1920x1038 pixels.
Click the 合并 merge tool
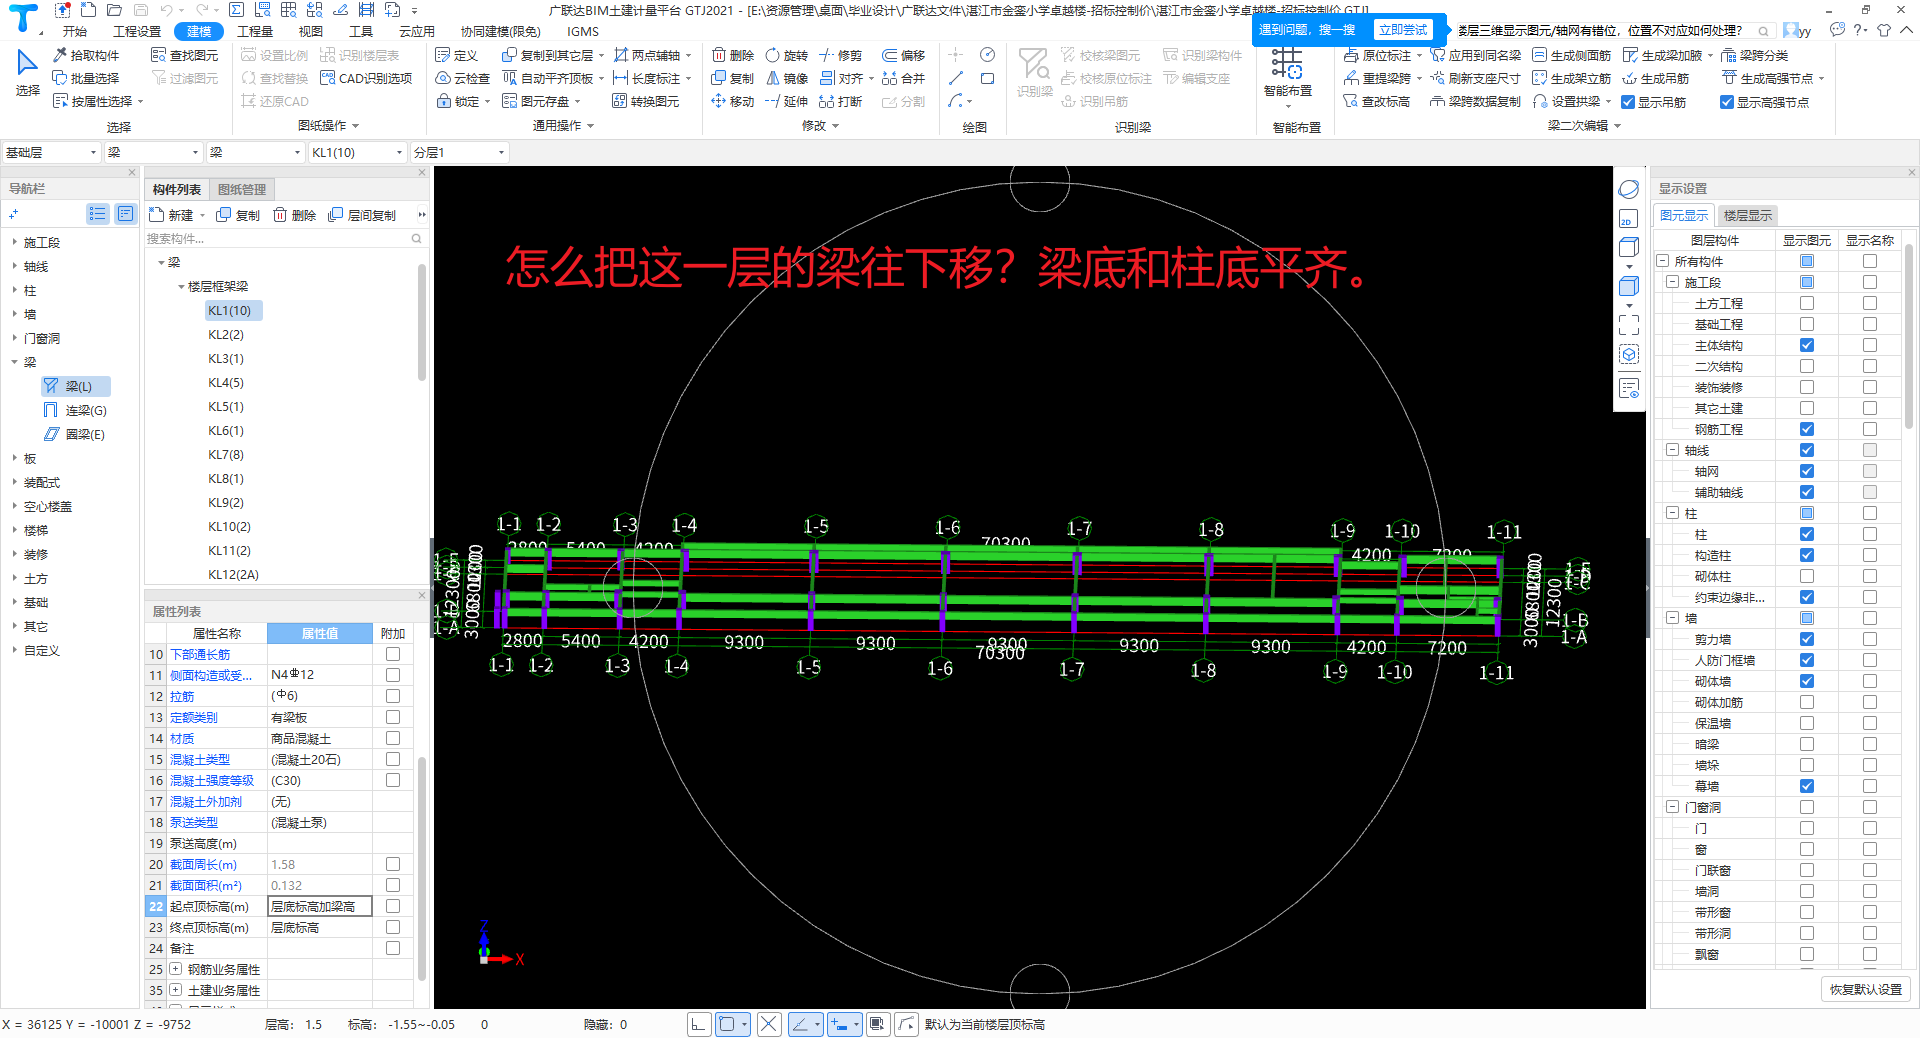pos(904,78)
